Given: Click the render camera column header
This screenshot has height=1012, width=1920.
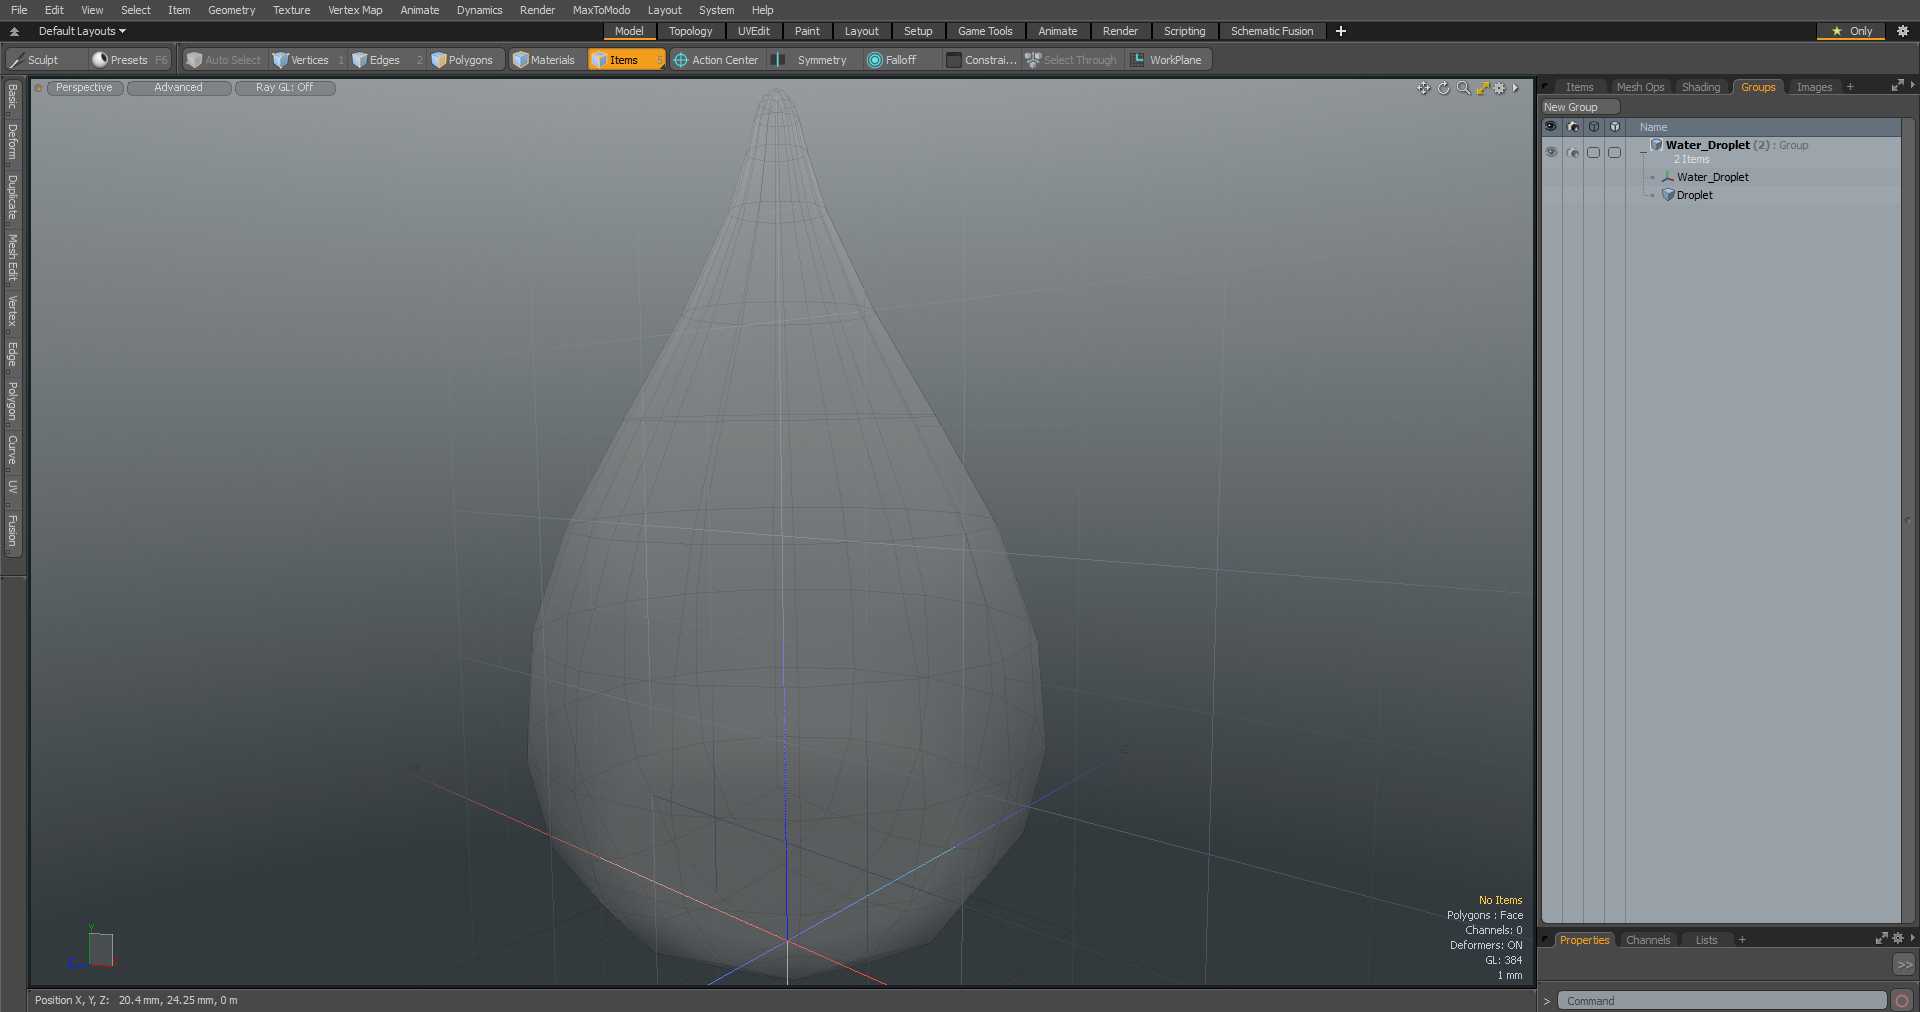Looking at the screenshot, I should click(1573, 127).
